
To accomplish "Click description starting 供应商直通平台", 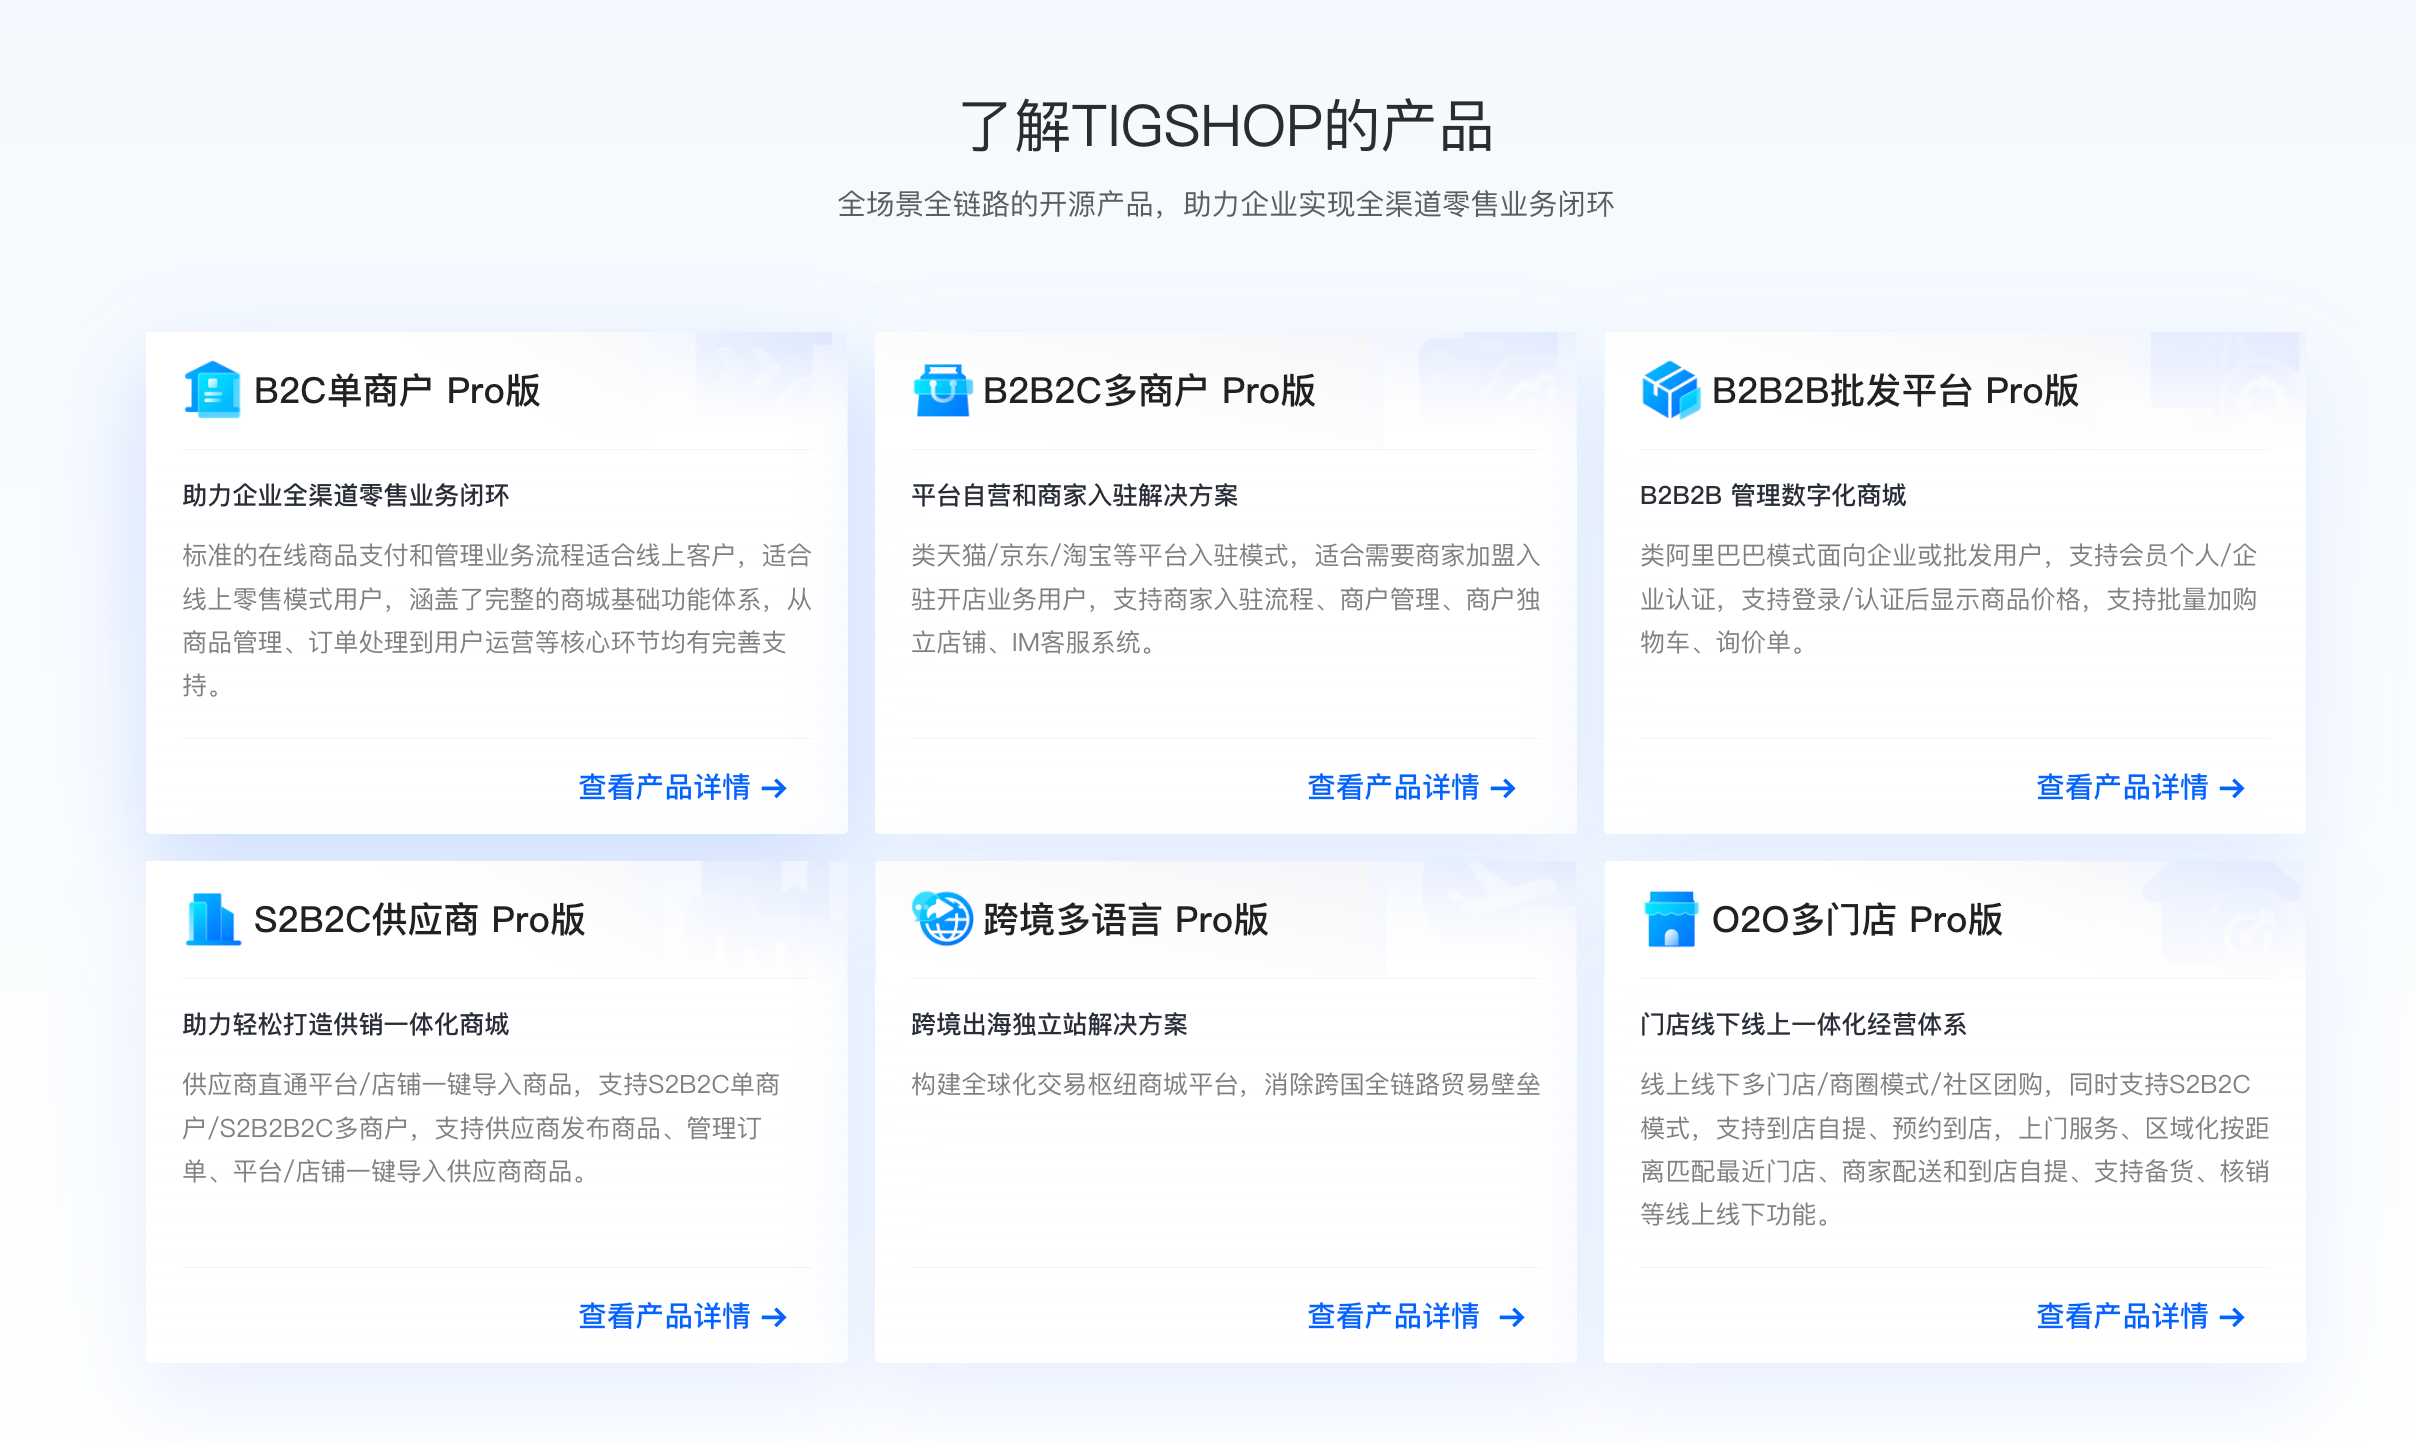I will (481, 1128).
